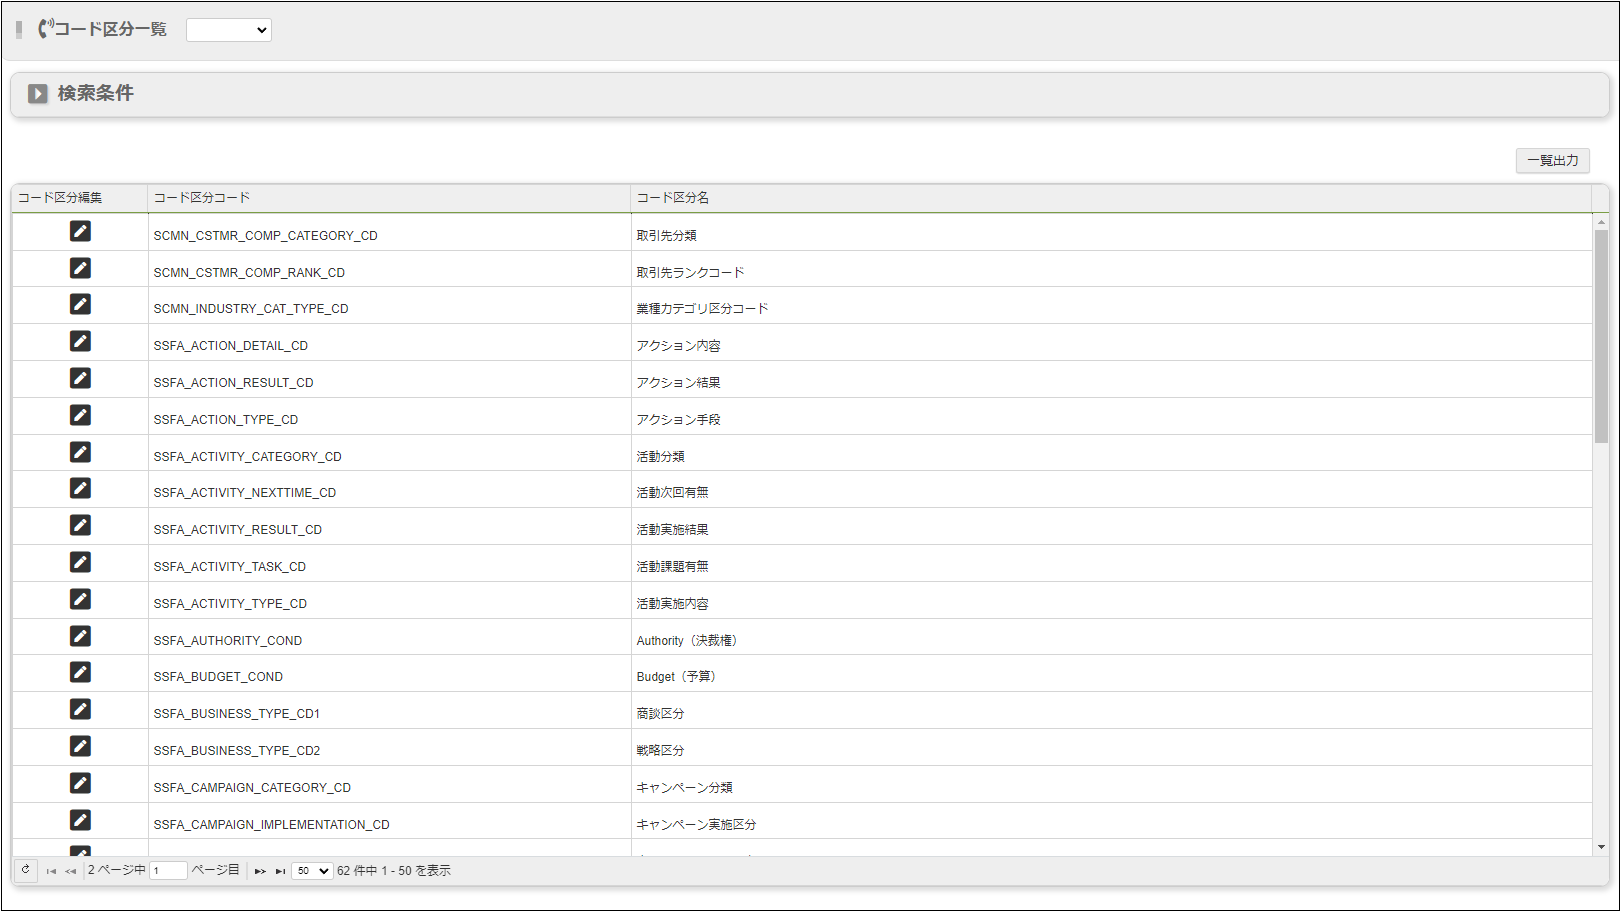This screenshot has width=1620, height=911.
Task: Edit the SSFA_ACTION_TYPE_CD row
Action: pos(80,415)
